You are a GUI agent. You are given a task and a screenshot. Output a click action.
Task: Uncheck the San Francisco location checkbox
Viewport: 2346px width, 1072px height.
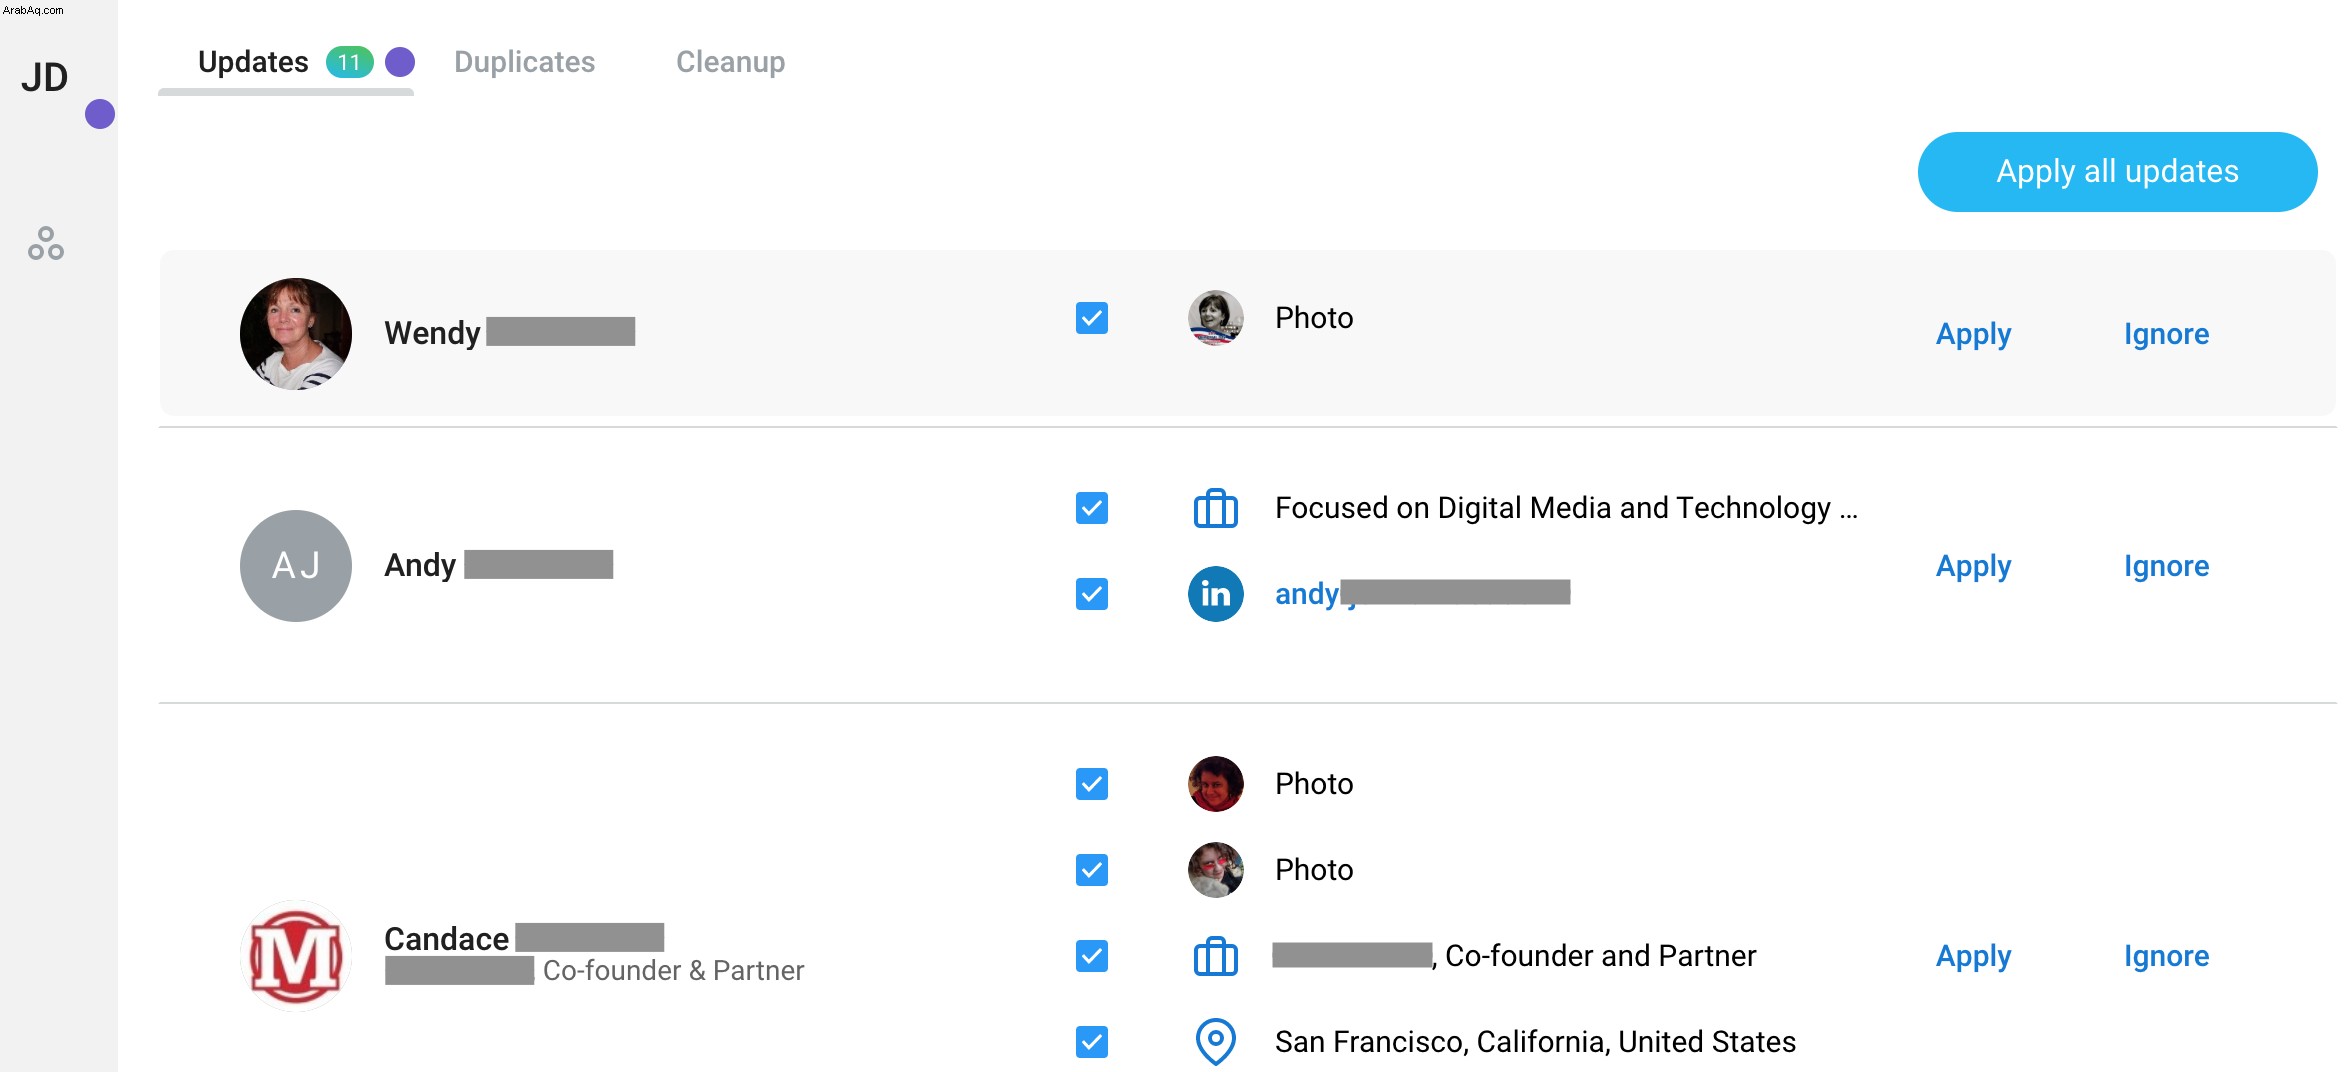point(1092,1042)
